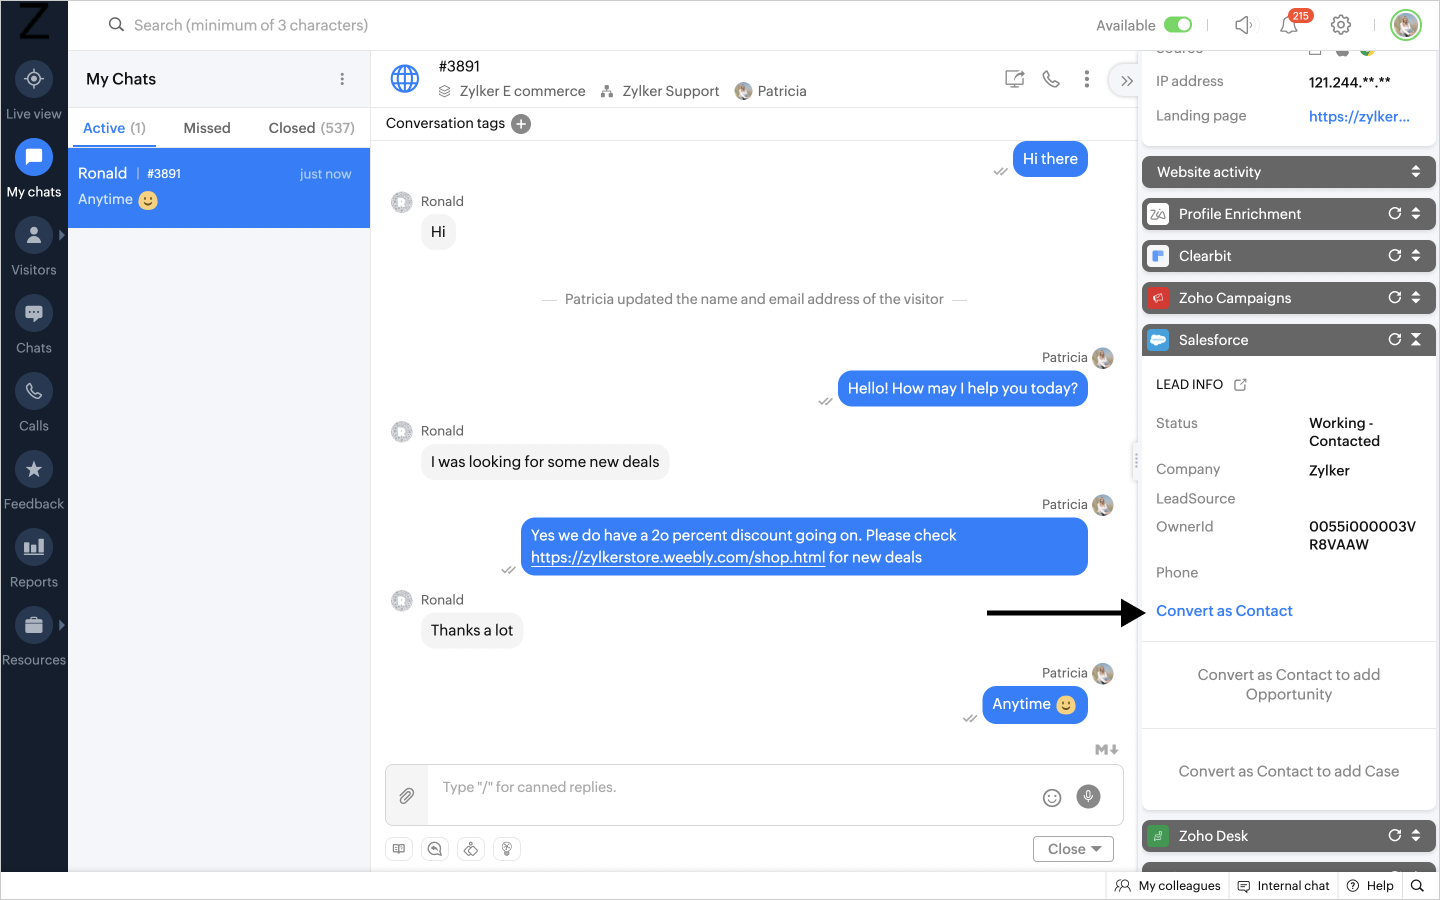The width and height of the screenshot is (1440, 900).
Task: Open Resources section in sidebar
Action: pos(34,636)
